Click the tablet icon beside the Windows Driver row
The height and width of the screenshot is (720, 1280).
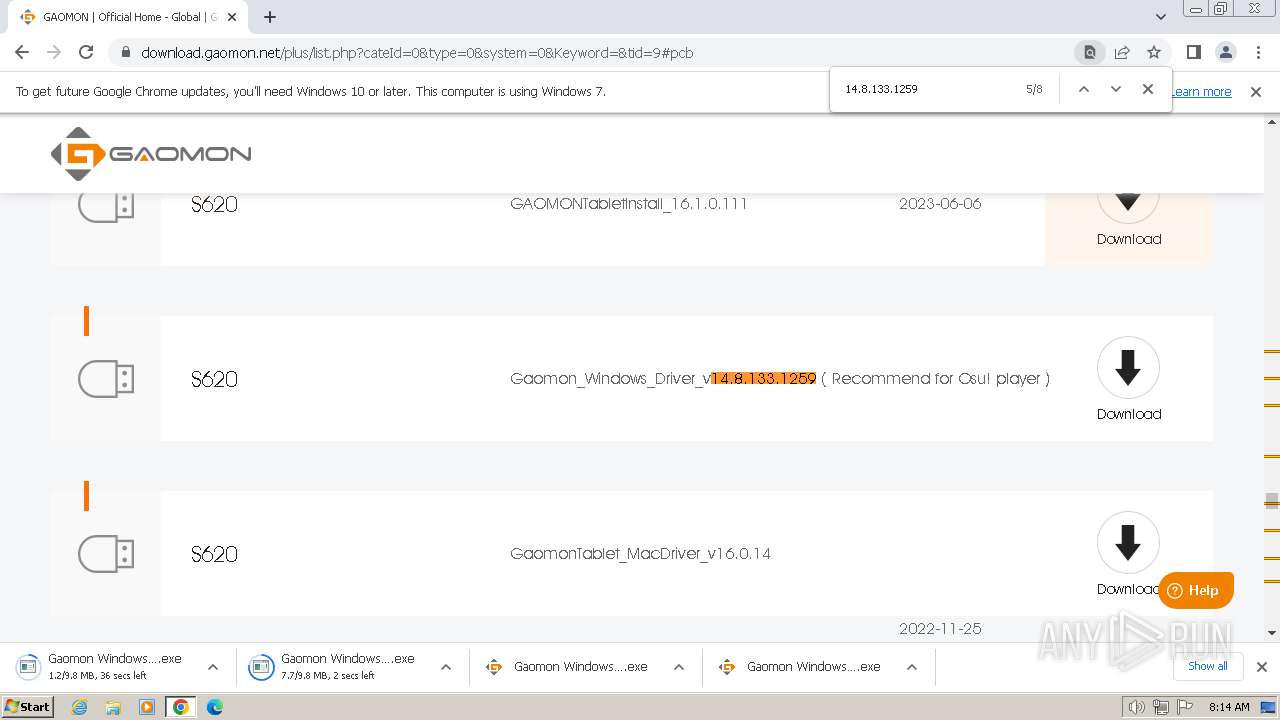pos(106,379)
